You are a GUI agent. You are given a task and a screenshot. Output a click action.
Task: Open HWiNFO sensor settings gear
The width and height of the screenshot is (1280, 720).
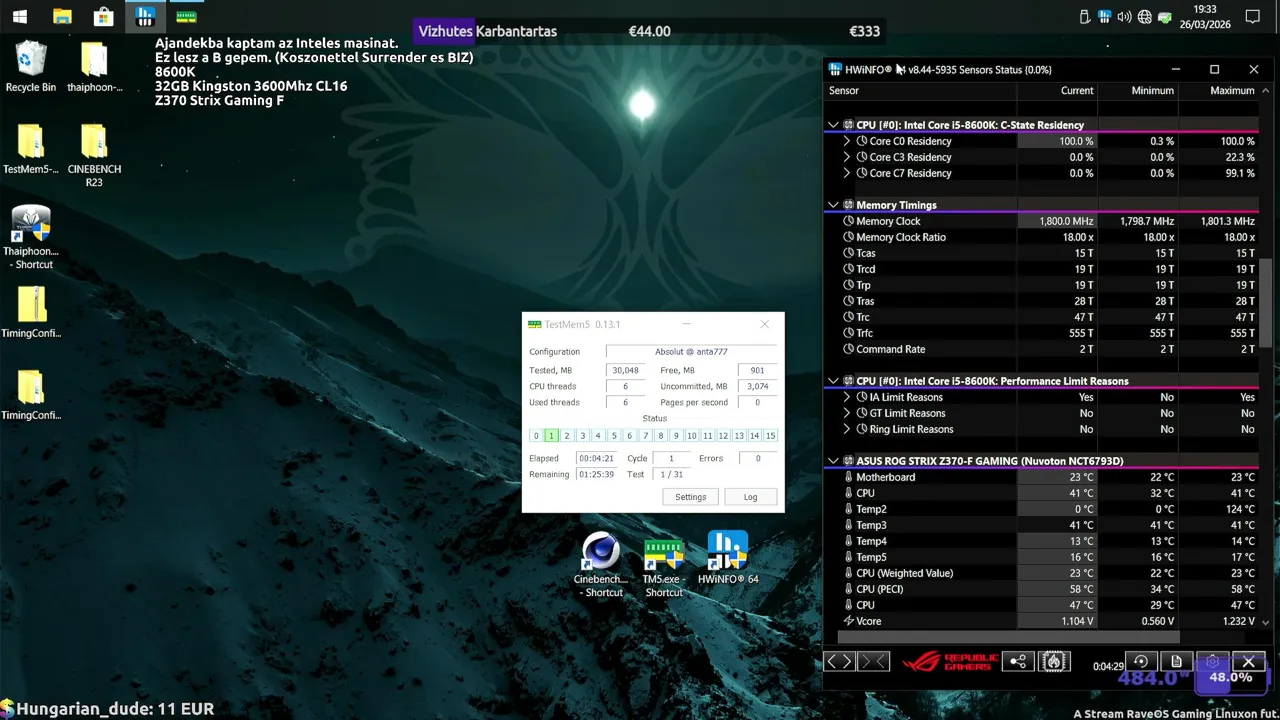[x=1212, y=662]
